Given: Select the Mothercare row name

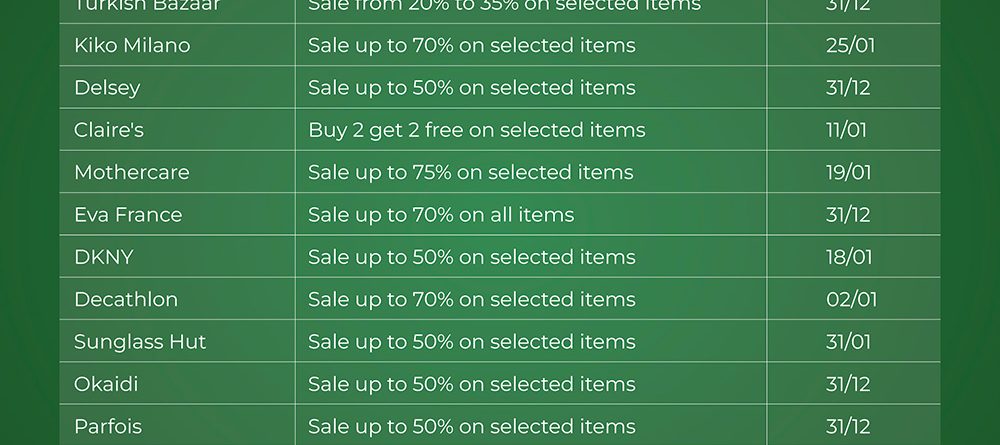Looking at the screenshot, I should pos(131,172).
